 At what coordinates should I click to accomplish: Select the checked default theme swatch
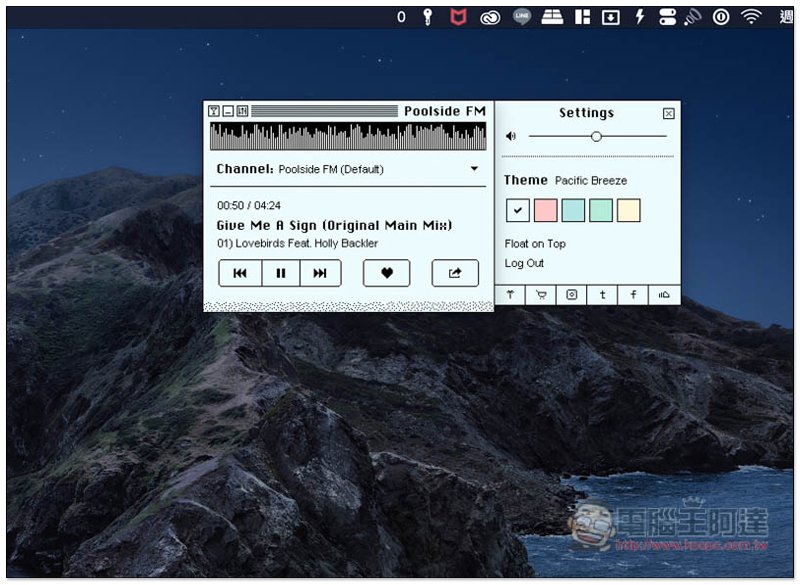pos(517,210)
